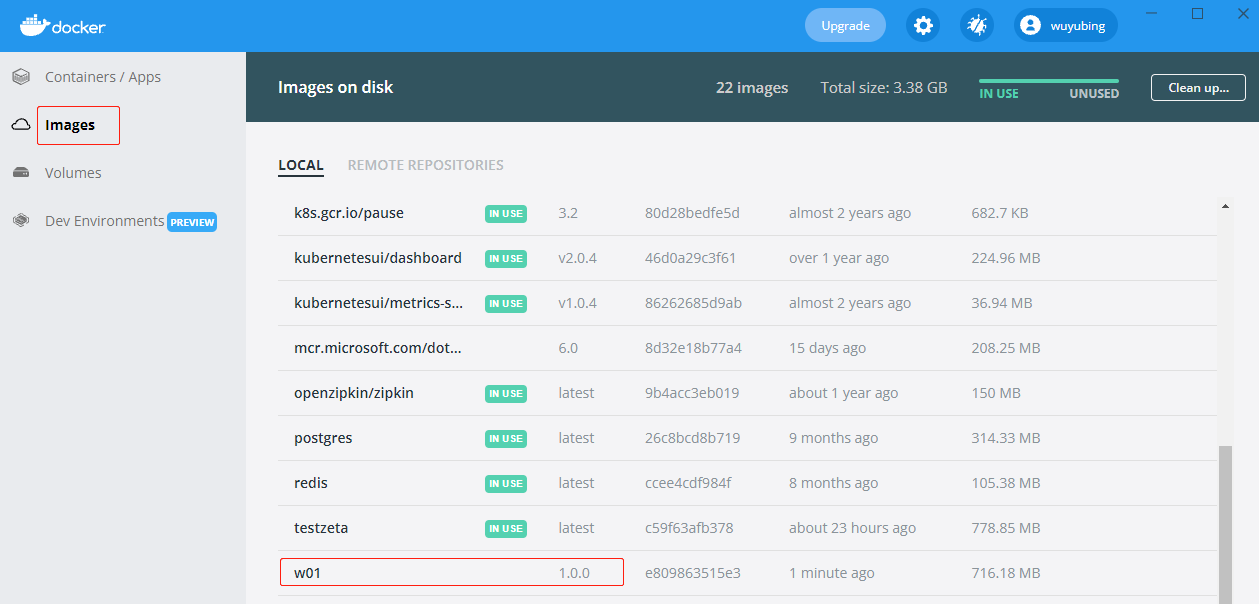Click the 716.18 MB size value
1259x604 pixels.
1006,573
